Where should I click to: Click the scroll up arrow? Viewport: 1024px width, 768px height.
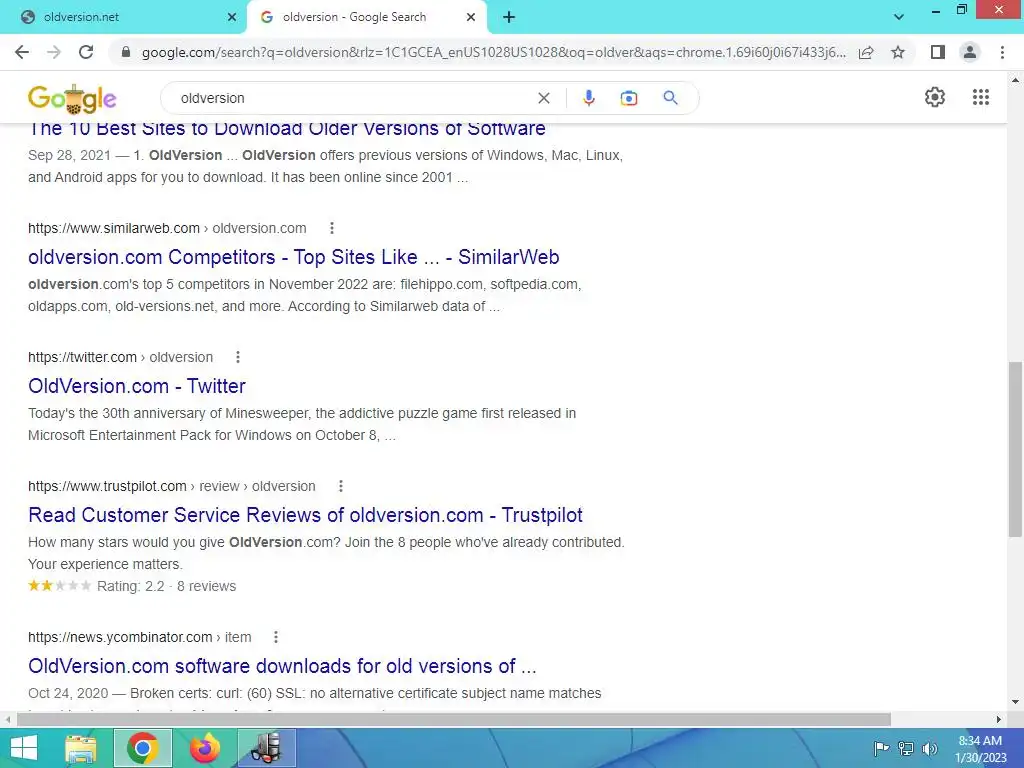(x=1015, y=80)
